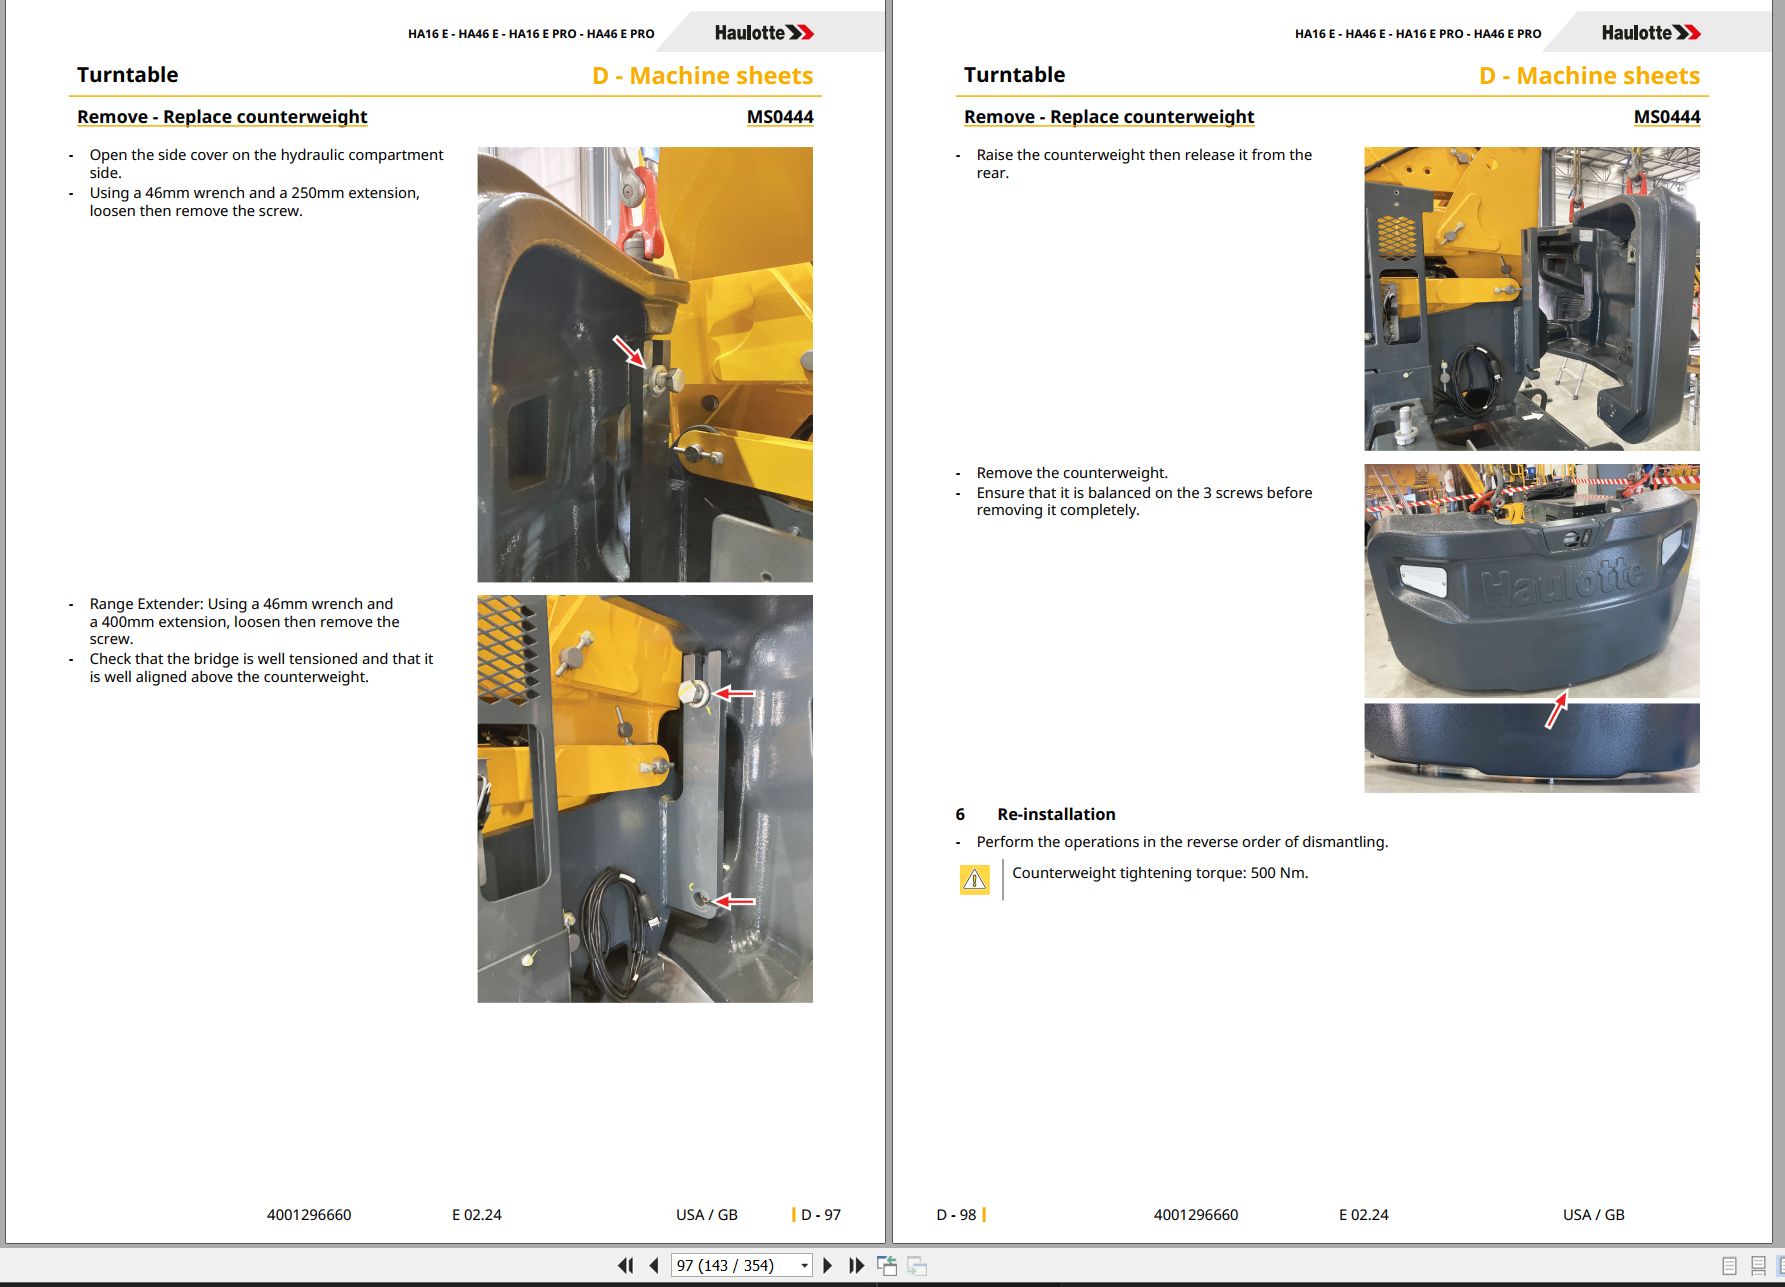Click 'USA / GB' in the right page footer
The width and height of the screenshot is (1785, 1287).
[1594, 1215]
